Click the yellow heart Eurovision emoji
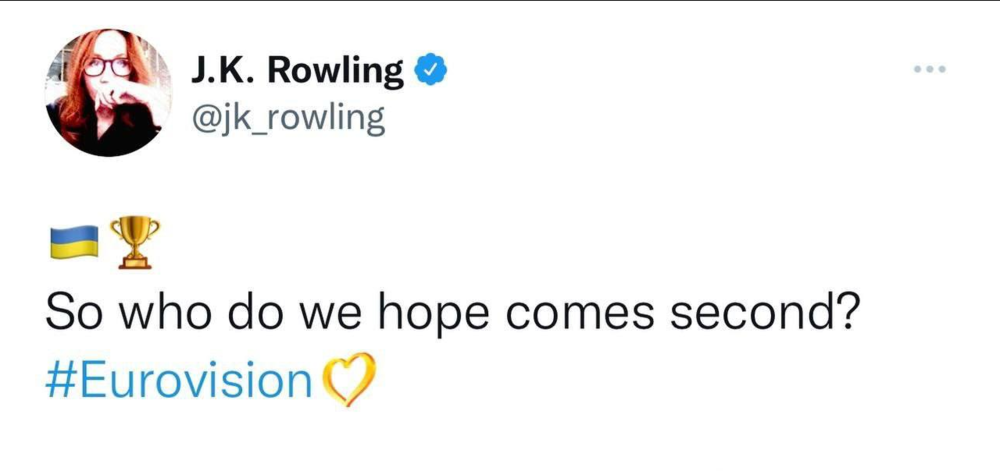 point(347,381)
